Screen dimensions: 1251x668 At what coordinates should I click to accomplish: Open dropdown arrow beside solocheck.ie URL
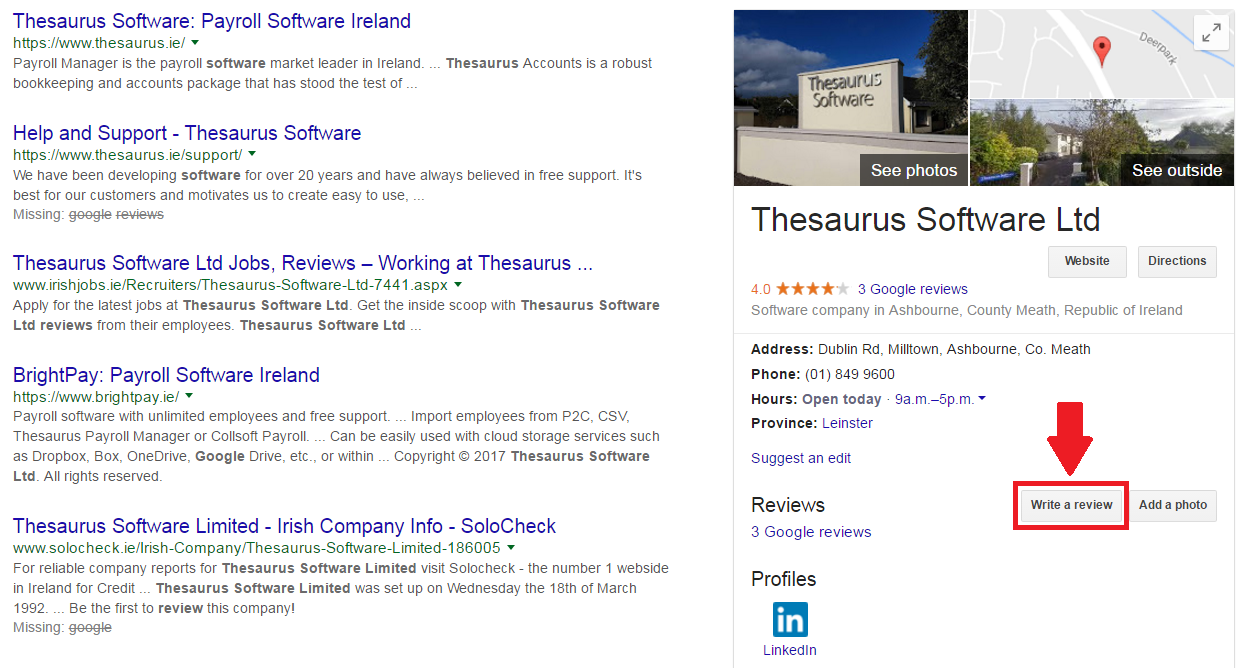(511, 548)
